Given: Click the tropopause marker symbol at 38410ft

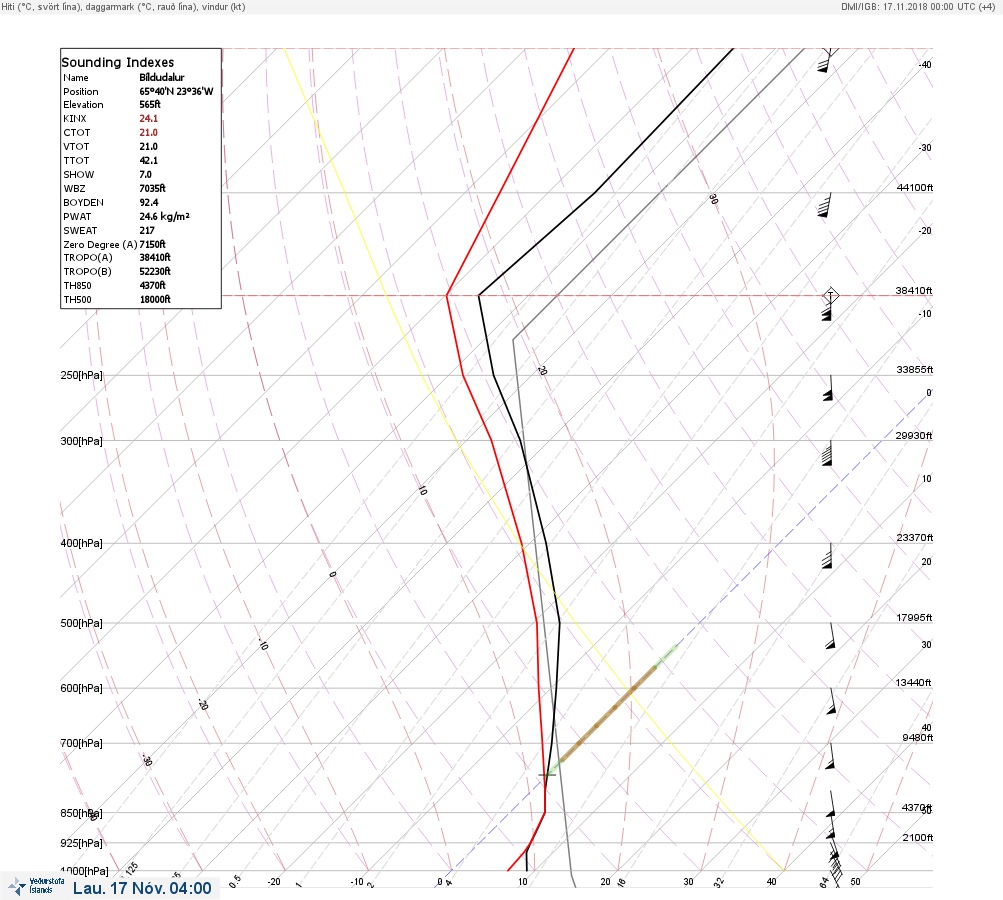Looking at the screenshot, I should tap(830, 295).
